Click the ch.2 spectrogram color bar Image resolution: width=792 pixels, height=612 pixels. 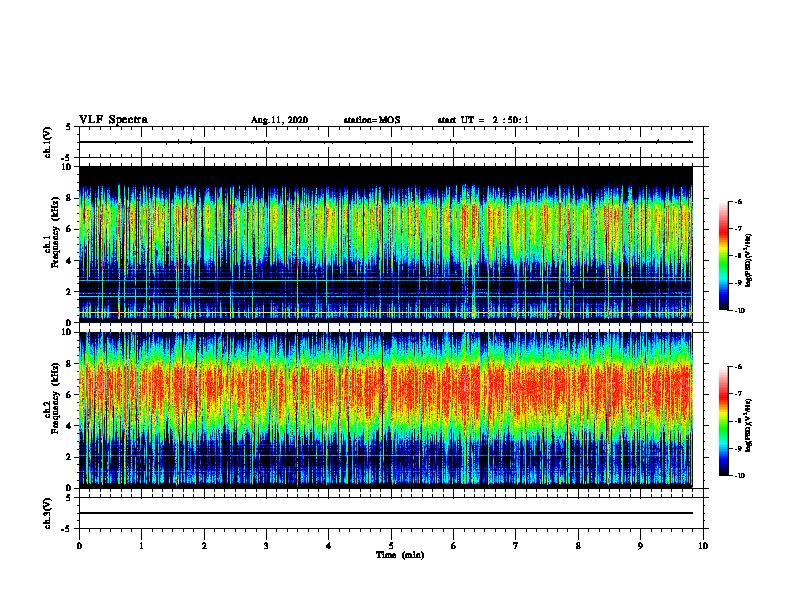pyautogui.click(x=723, y=421)
